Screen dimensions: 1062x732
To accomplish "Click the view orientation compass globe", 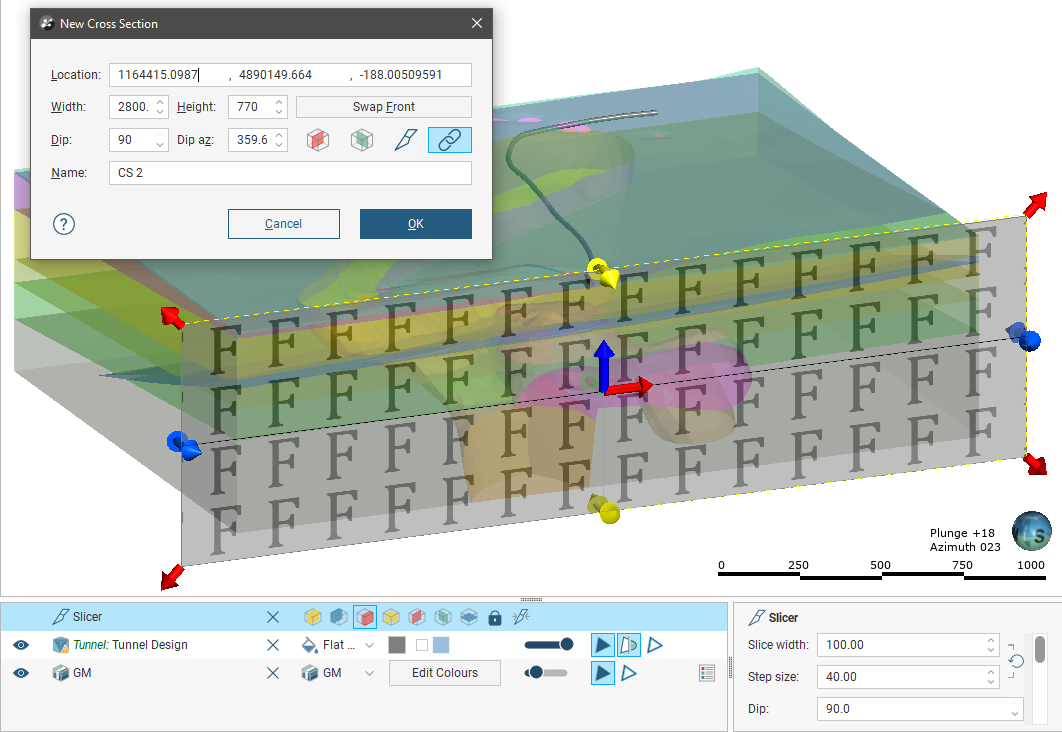I will [x=1030, y=531].
